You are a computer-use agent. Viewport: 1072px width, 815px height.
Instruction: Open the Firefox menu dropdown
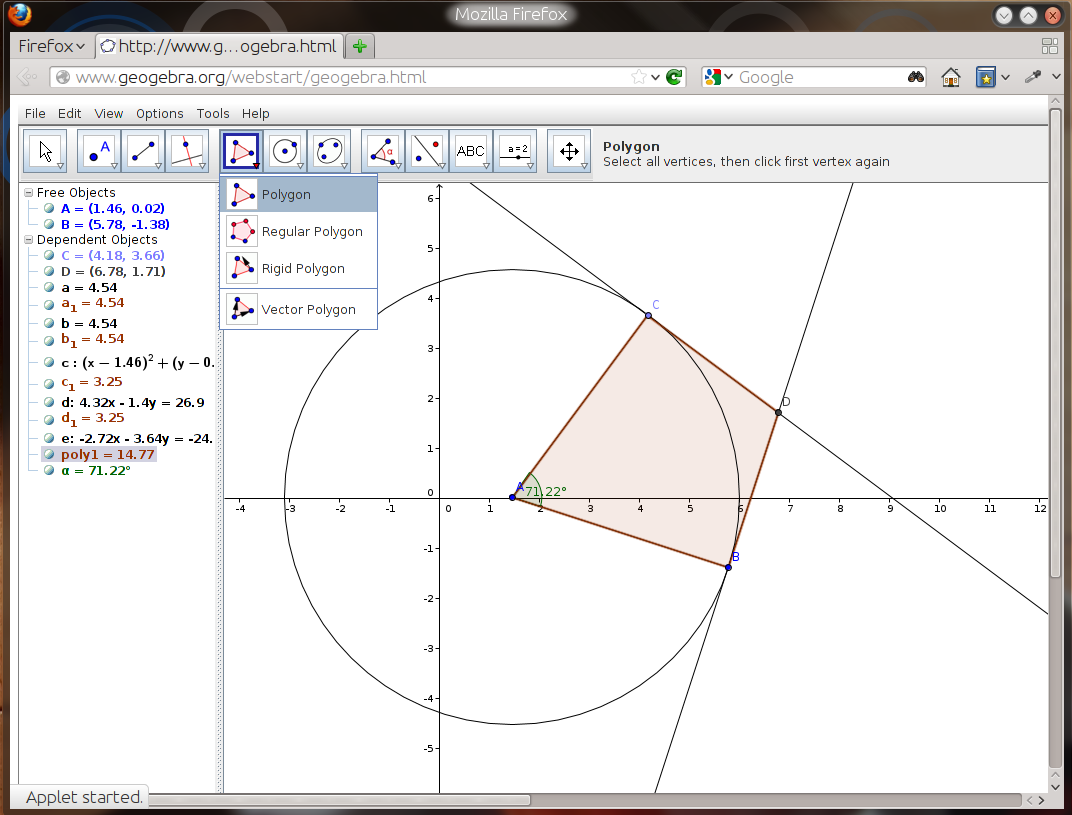pos(52,46)
